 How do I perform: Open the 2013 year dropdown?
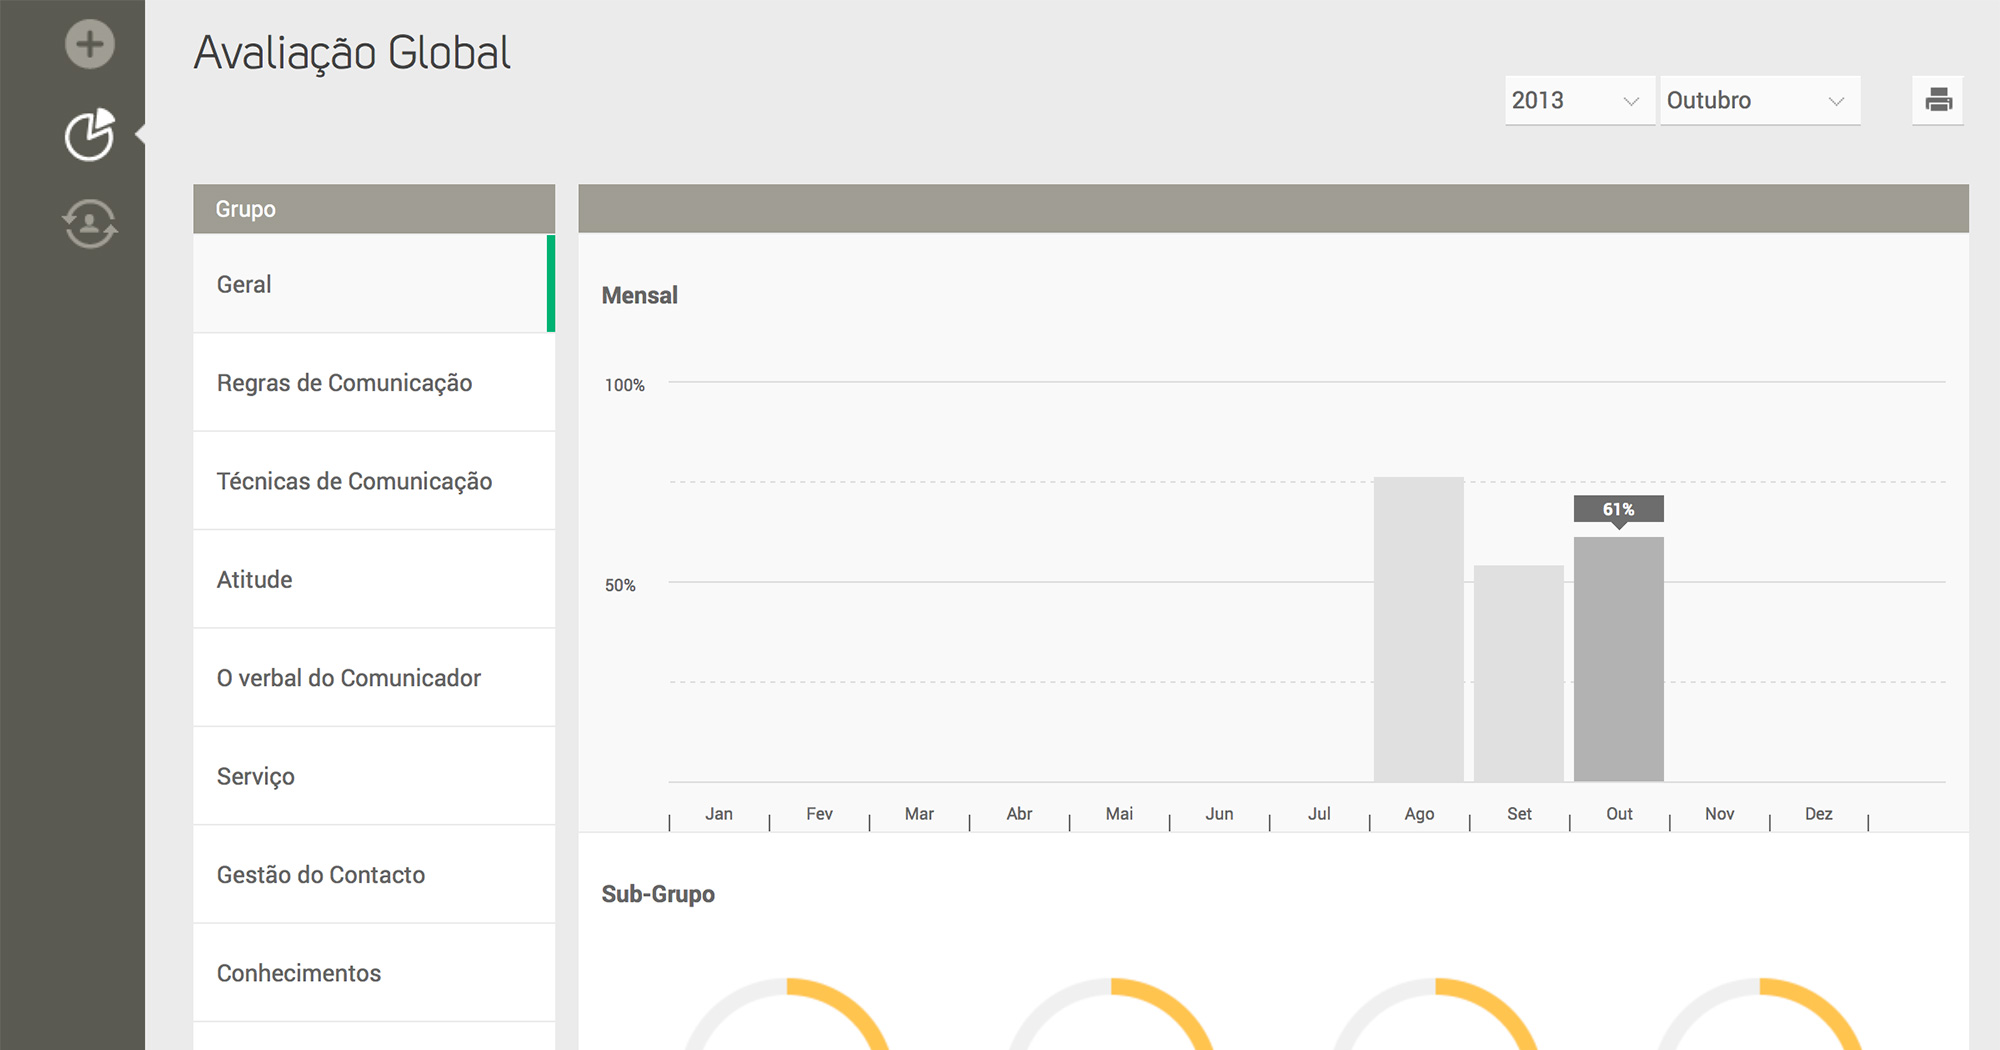point(1579,100)
